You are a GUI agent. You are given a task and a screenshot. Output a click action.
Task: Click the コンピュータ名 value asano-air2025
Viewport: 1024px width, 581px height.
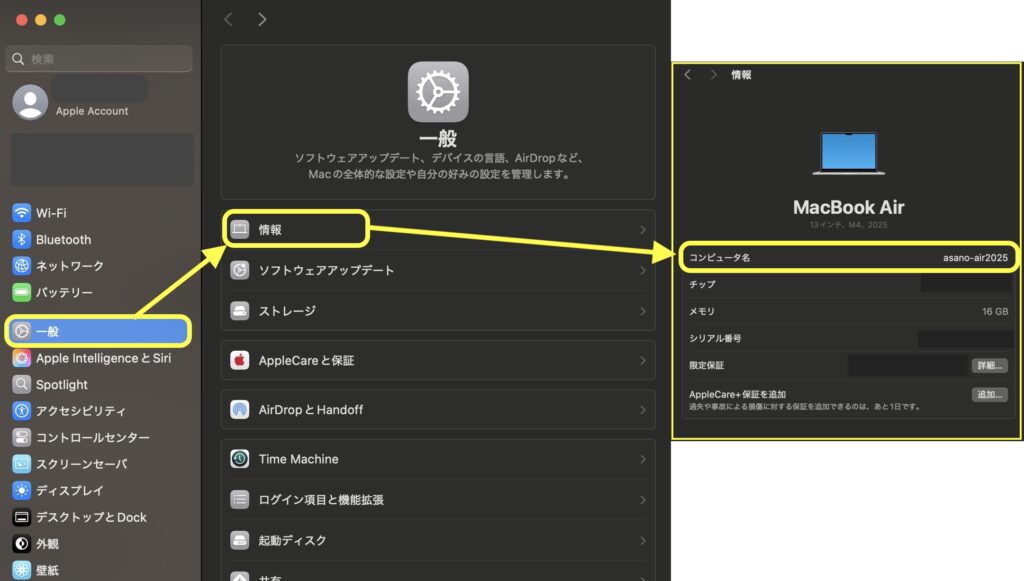click(x=975, y=258)
